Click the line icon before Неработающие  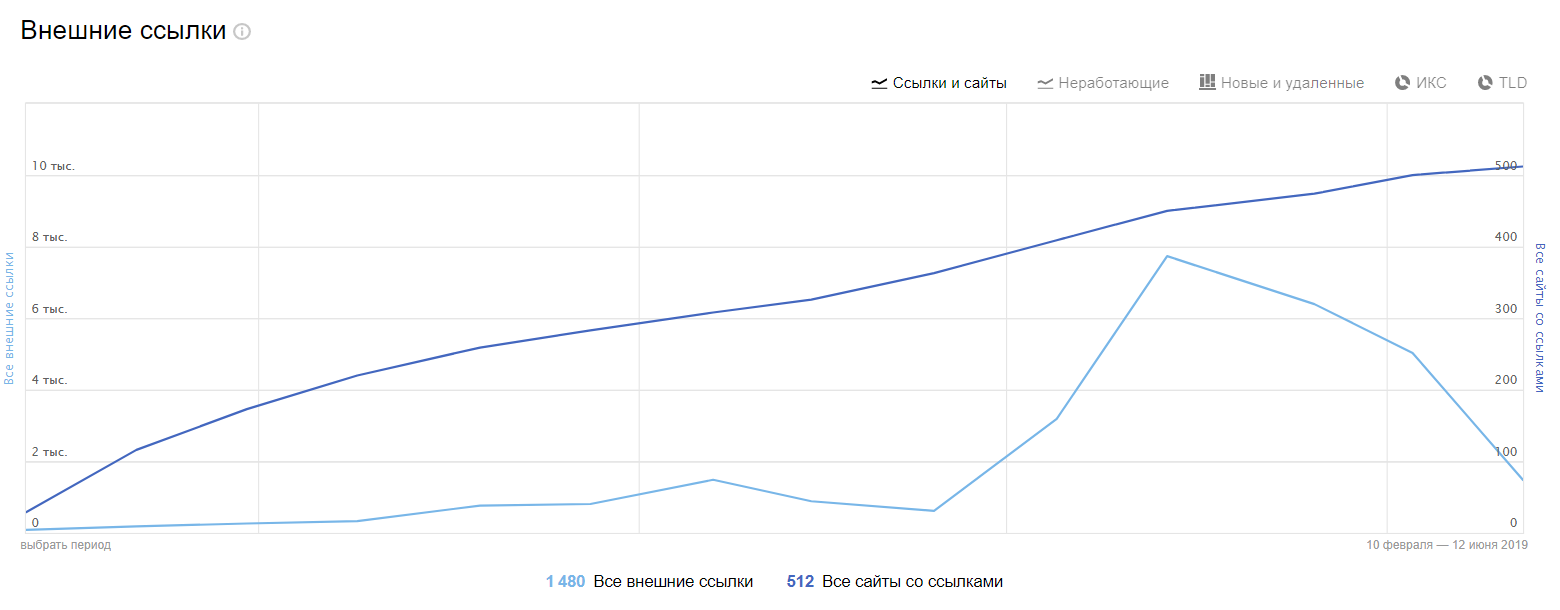1045,83
